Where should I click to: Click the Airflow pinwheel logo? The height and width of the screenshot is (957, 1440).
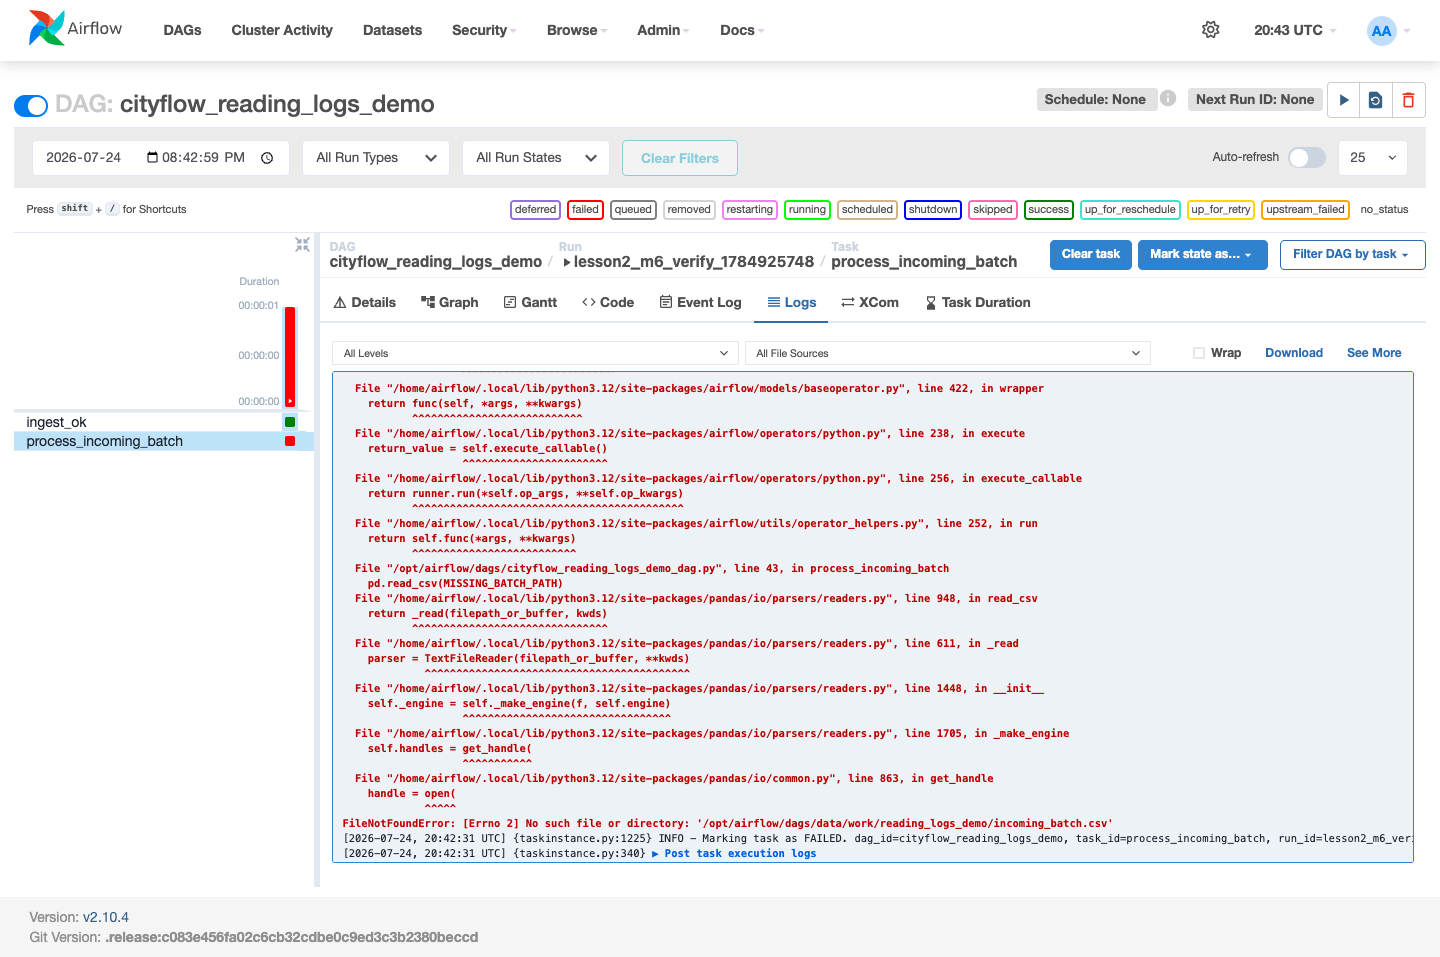(x=46, y=29)
